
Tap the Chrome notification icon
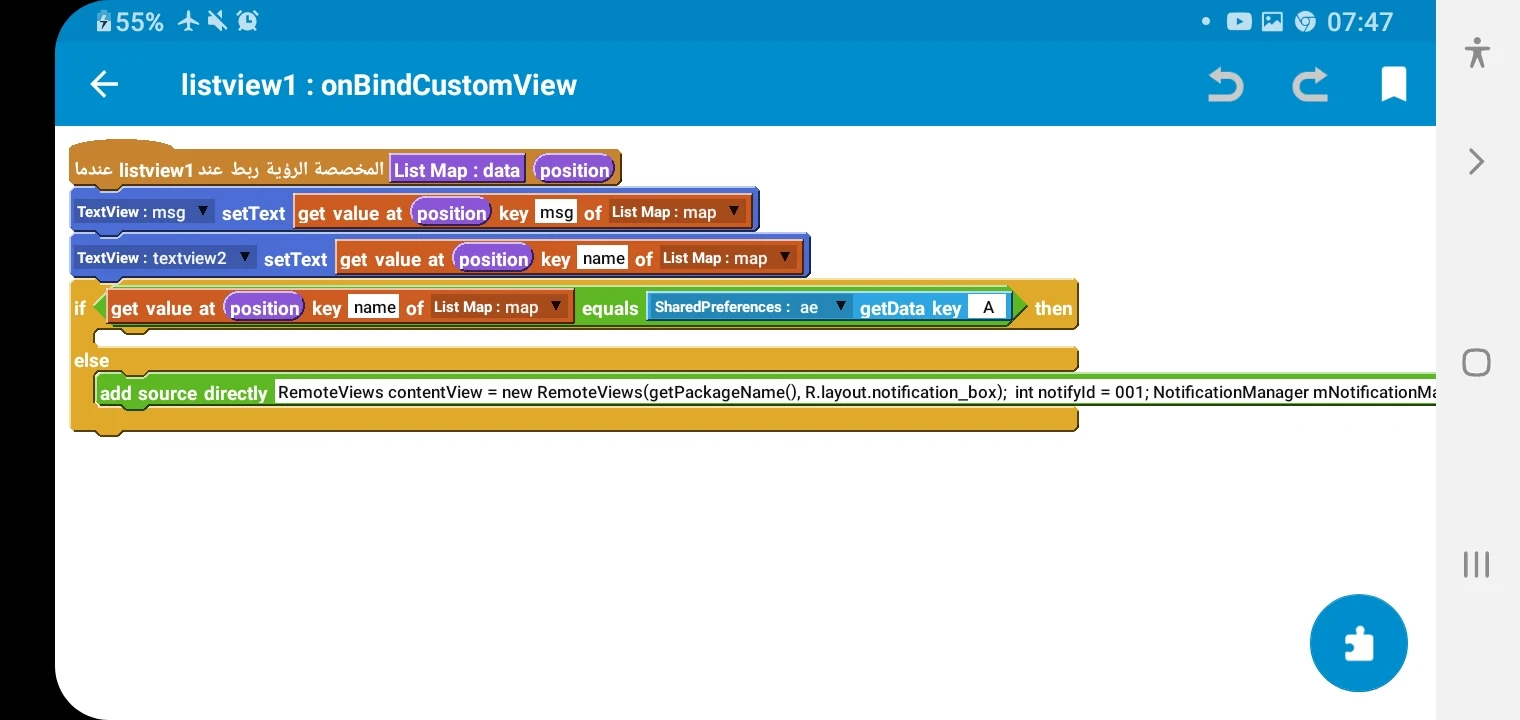click(1305, 21)
